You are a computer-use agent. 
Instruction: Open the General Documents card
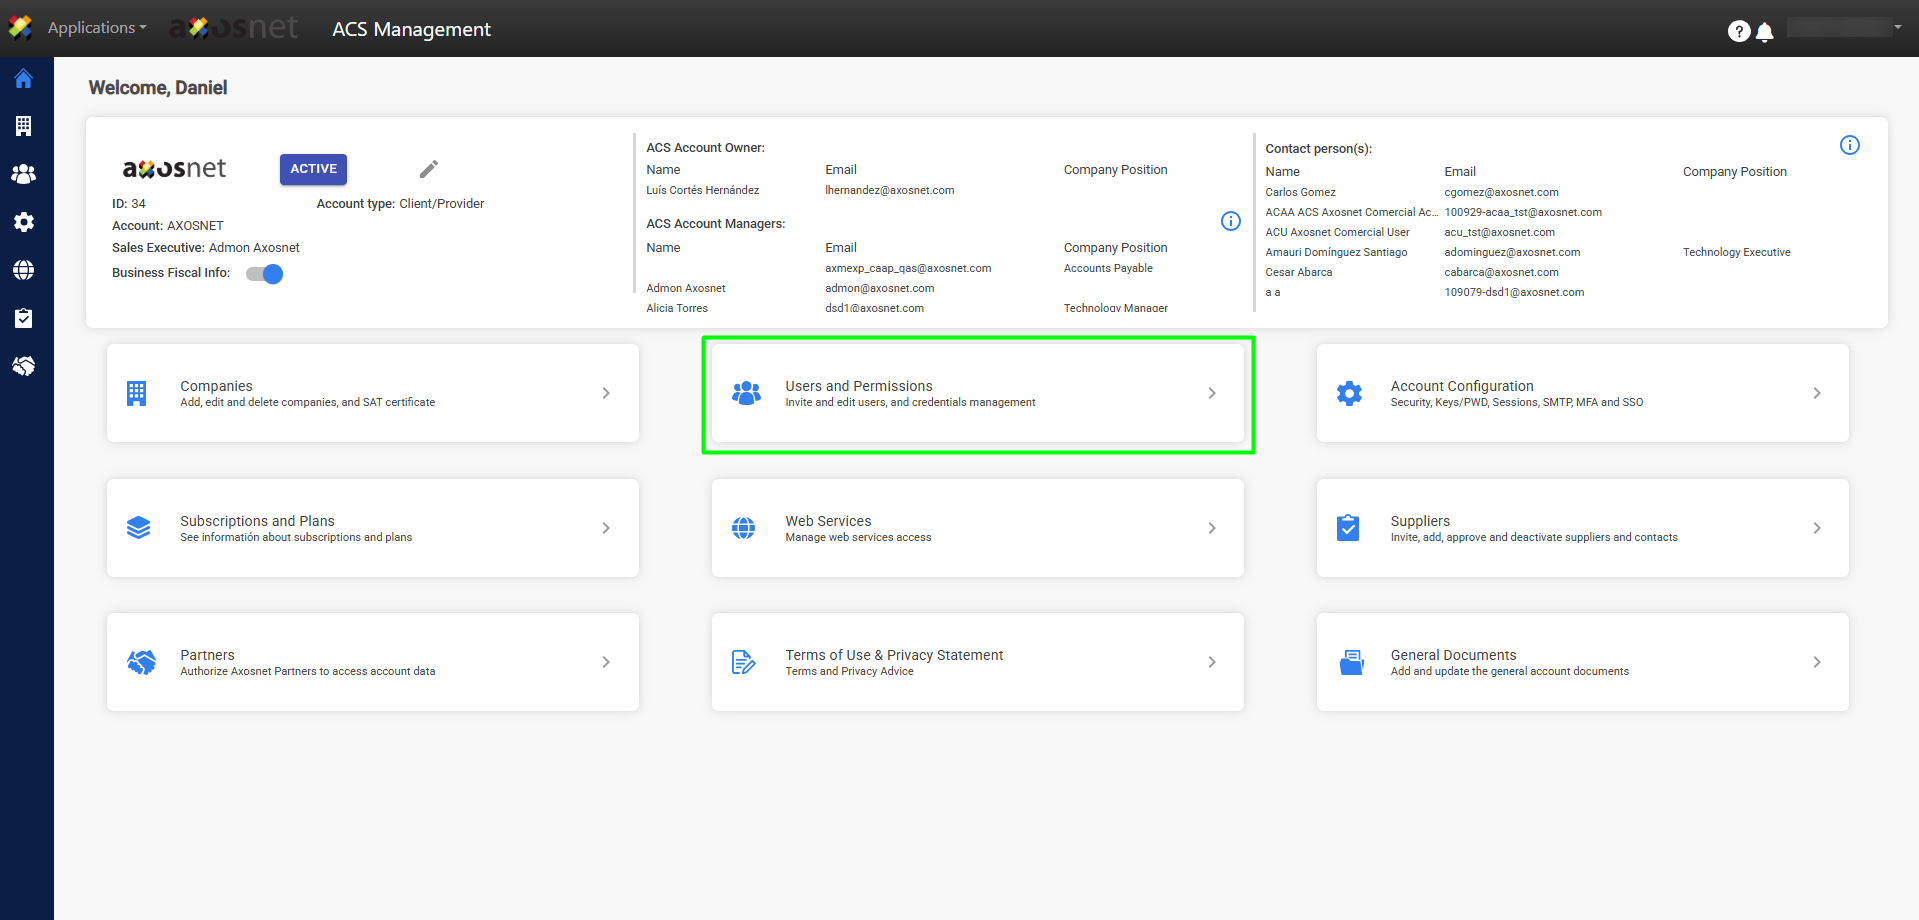1582,662
